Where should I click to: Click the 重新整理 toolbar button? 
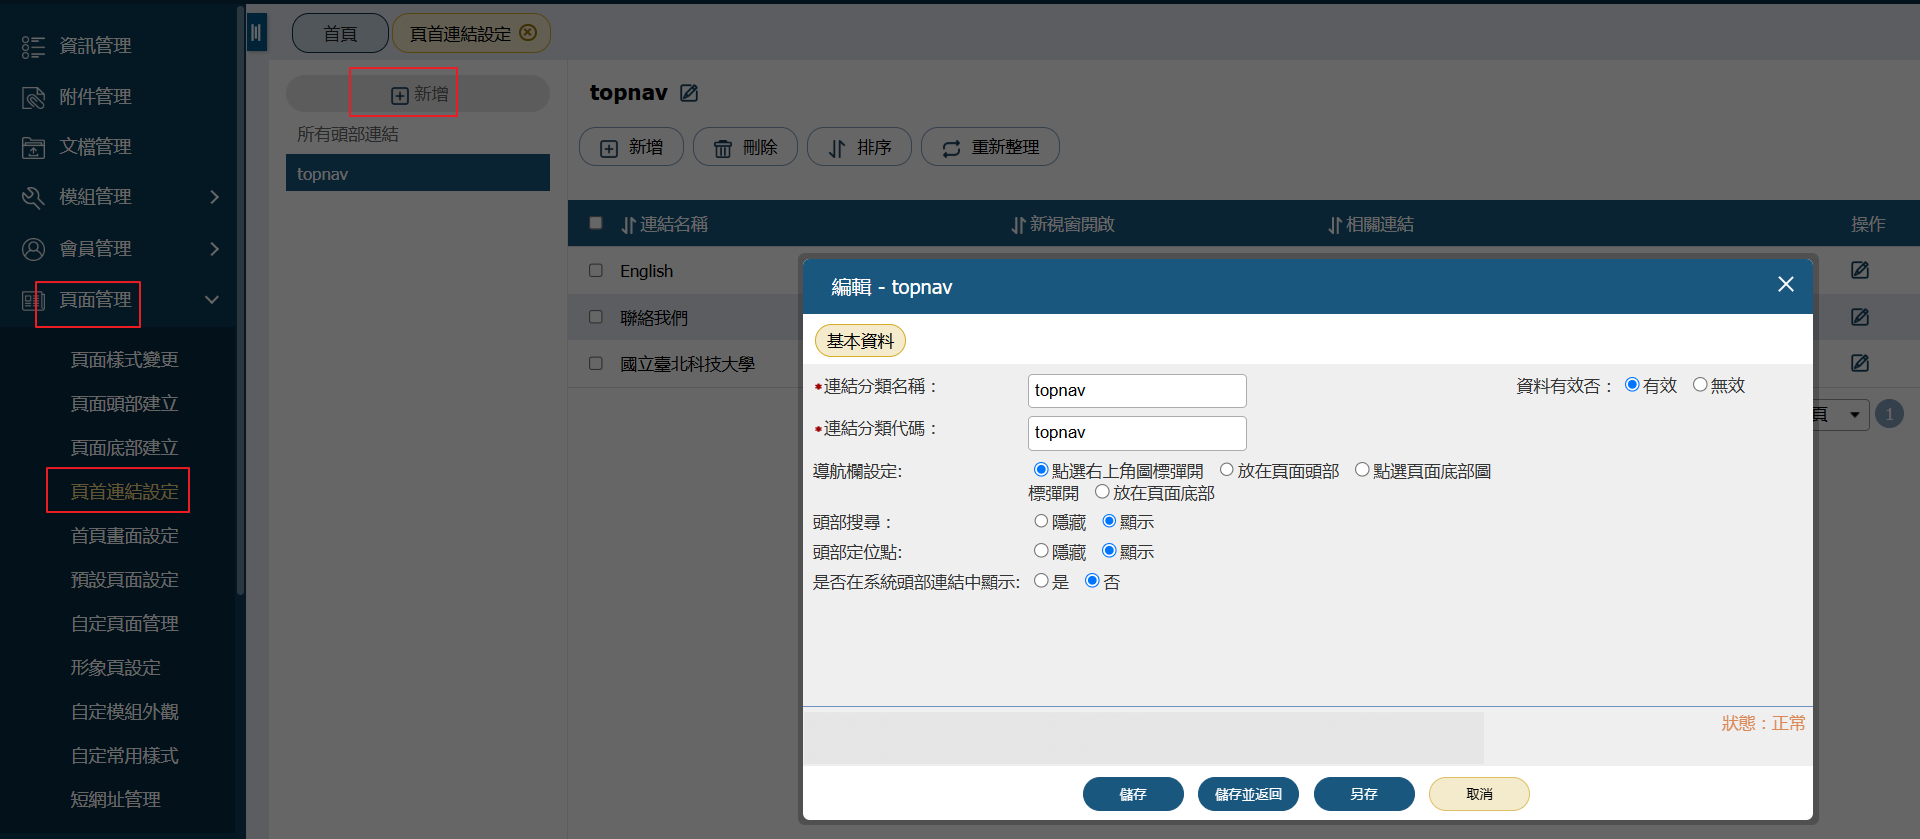click(x=990, y=147)
